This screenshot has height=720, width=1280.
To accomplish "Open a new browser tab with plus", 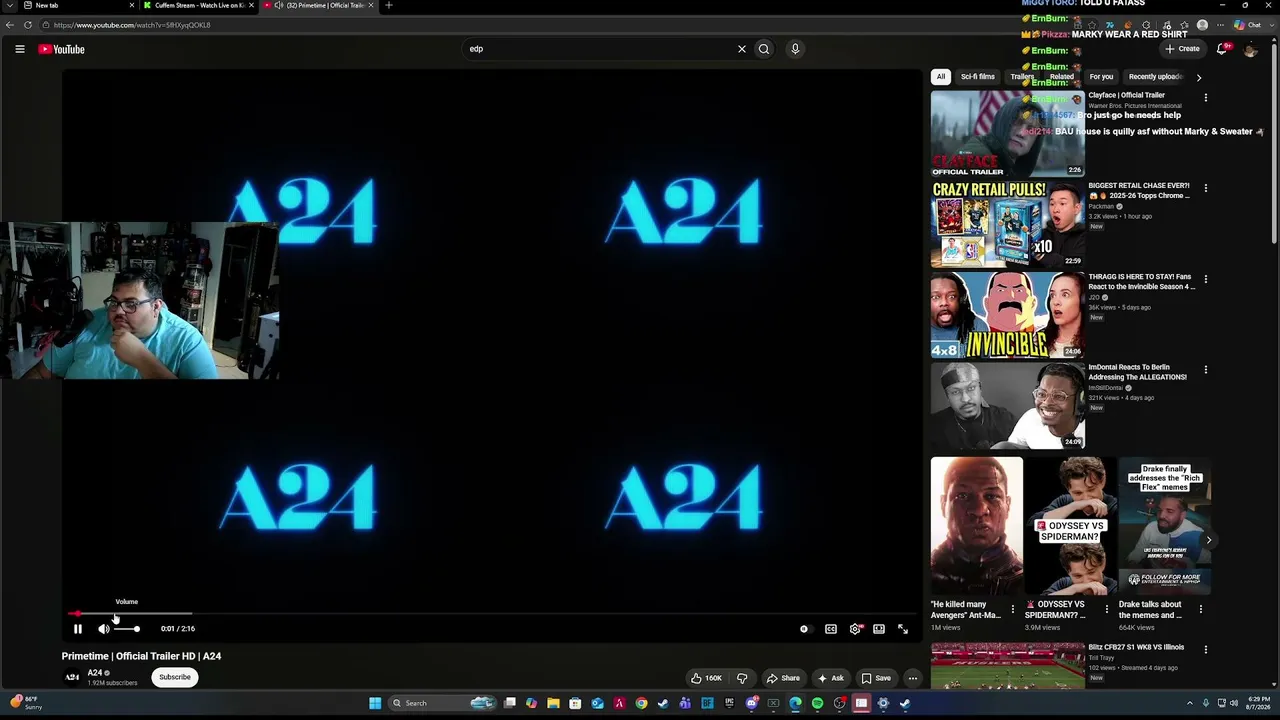I will (388, 5).
